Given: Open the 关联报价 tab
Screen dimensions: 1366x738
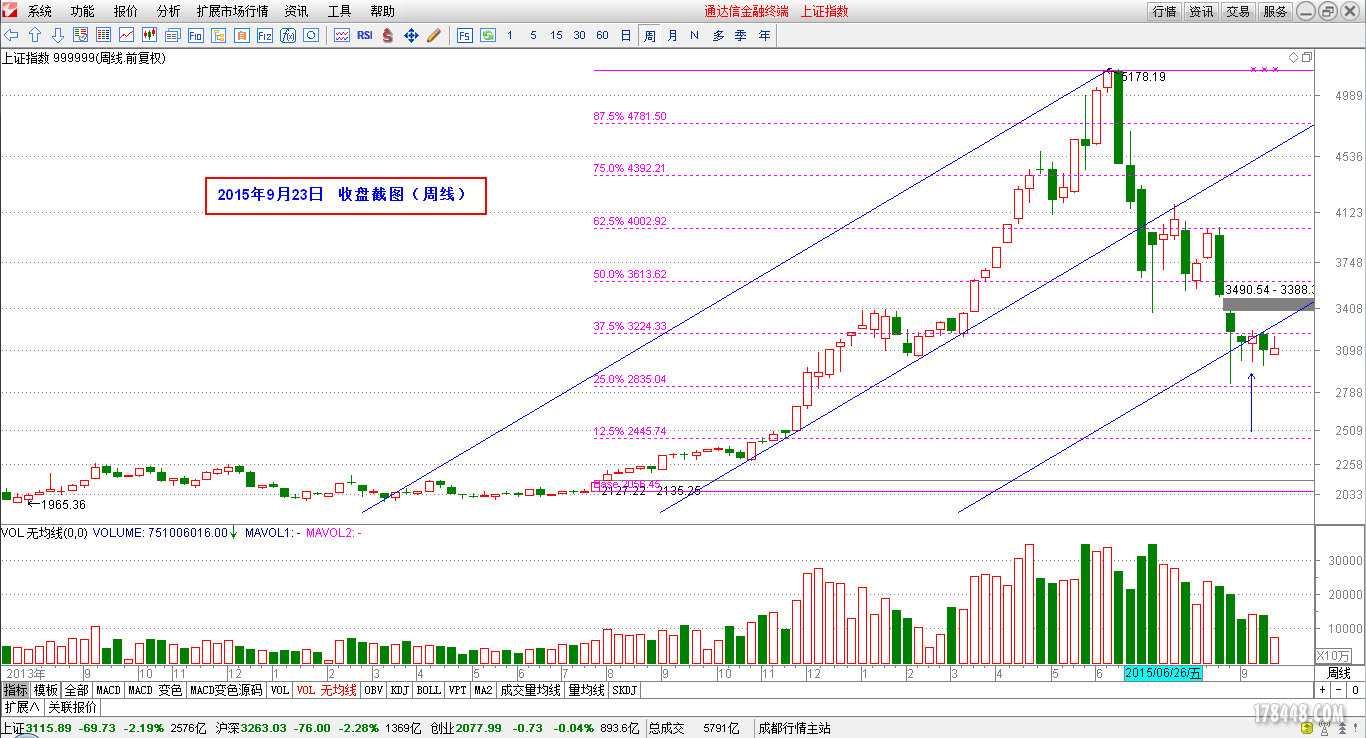Looking at the screenshot, I should (73, 707).
